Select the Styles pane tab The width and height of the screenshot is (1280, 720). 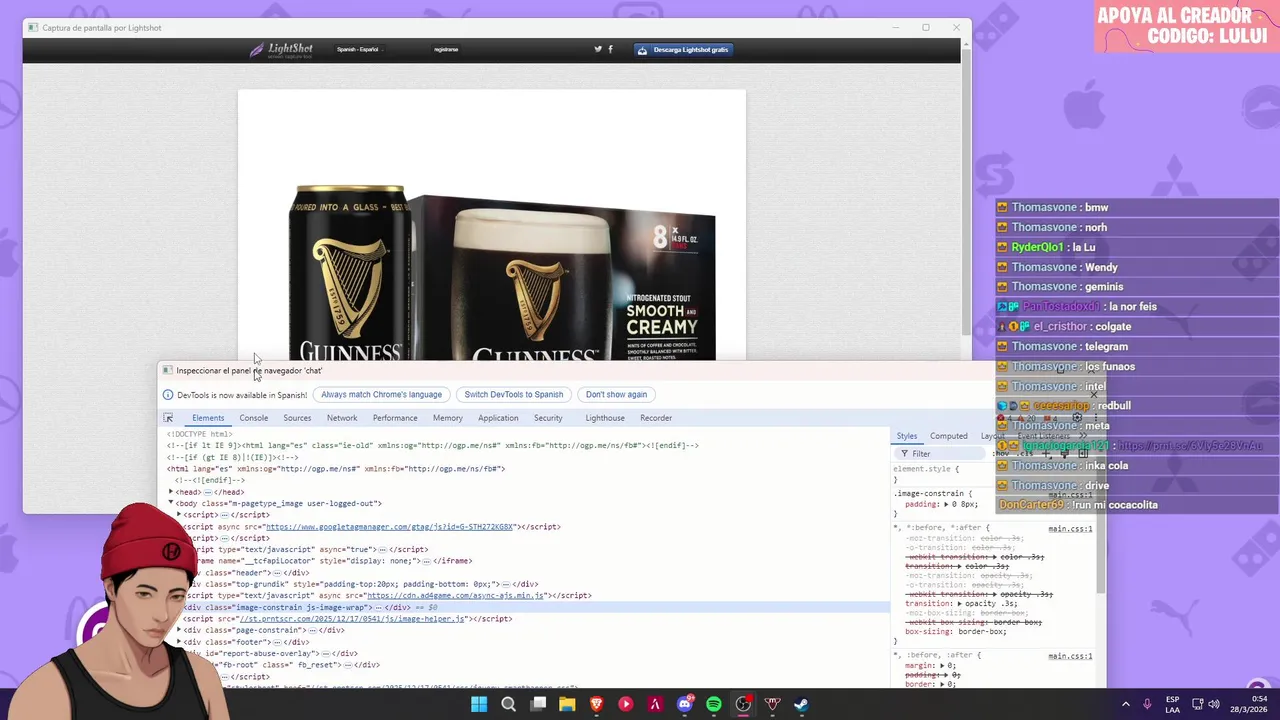pyautogui.click(x=907, y=436)
